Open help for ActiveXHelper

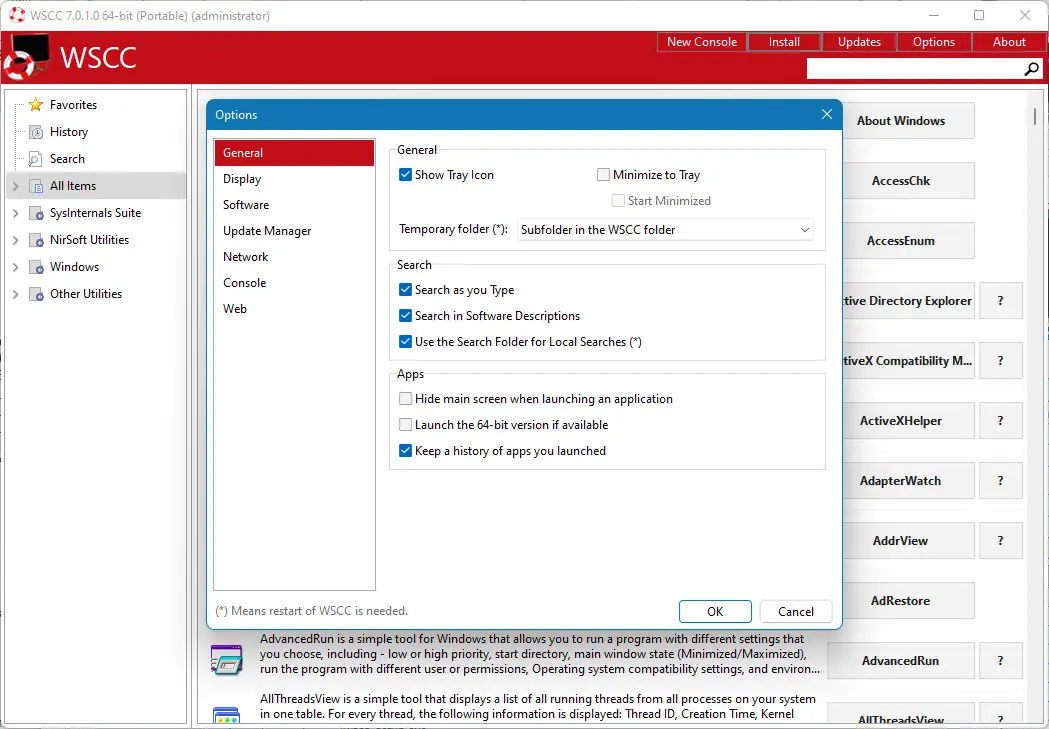[x=1001, y=421]
